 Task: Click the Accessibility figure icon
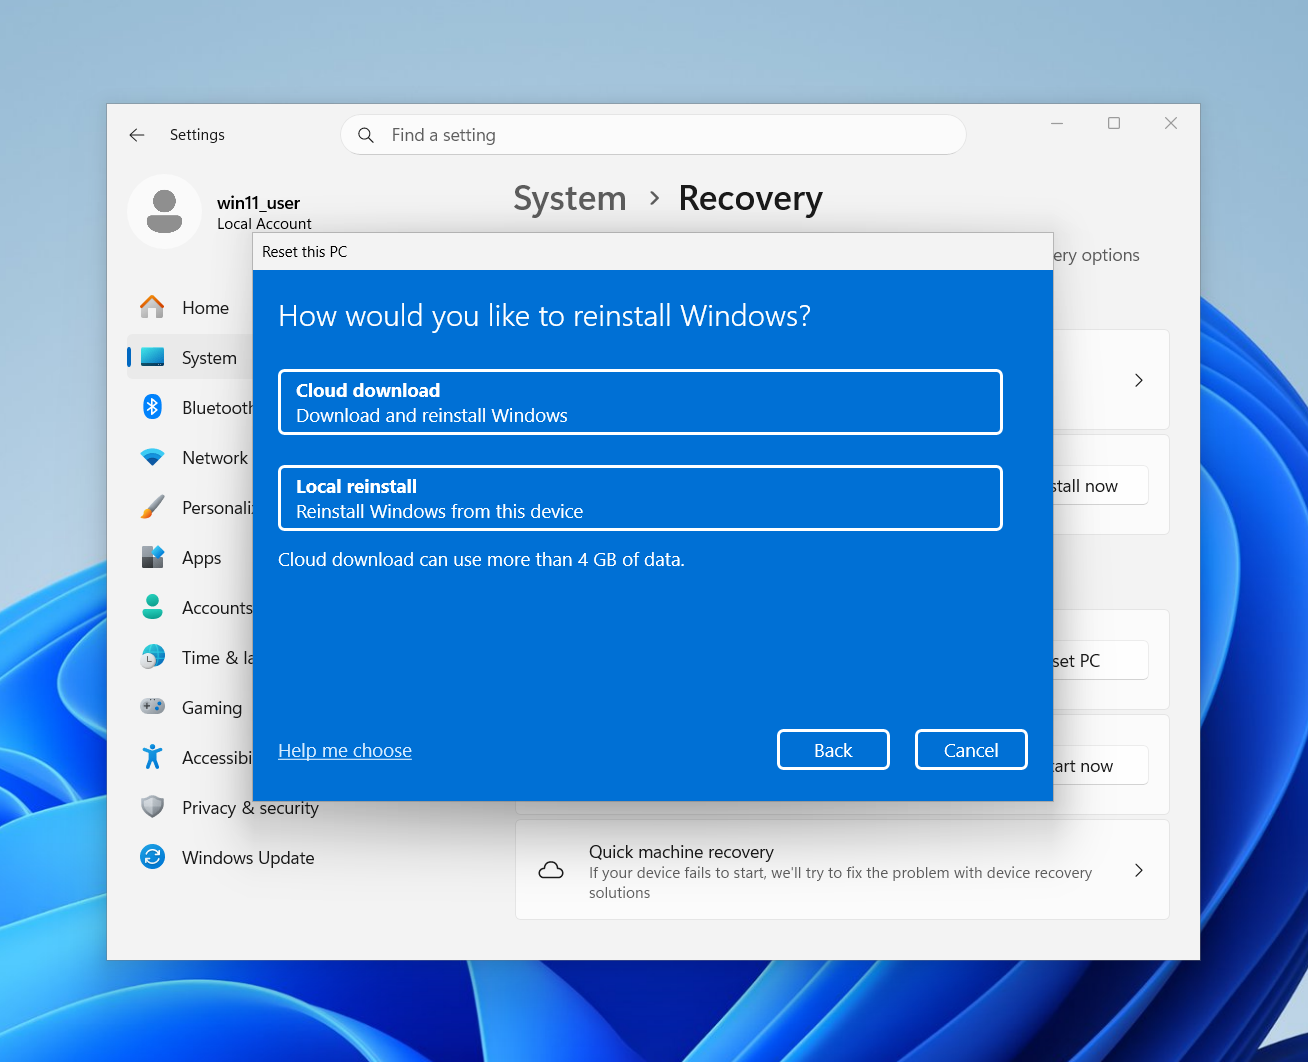(x=152, y=757)
